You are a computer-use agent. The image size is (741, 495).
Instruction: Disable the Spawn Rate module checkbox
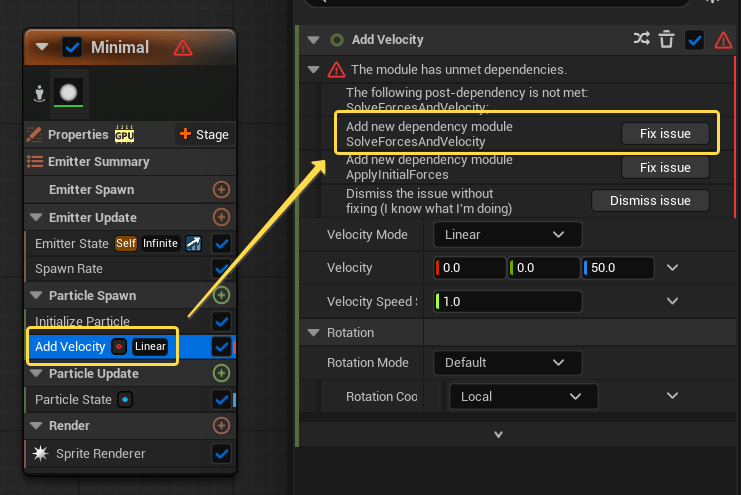[x=221, y=269]
